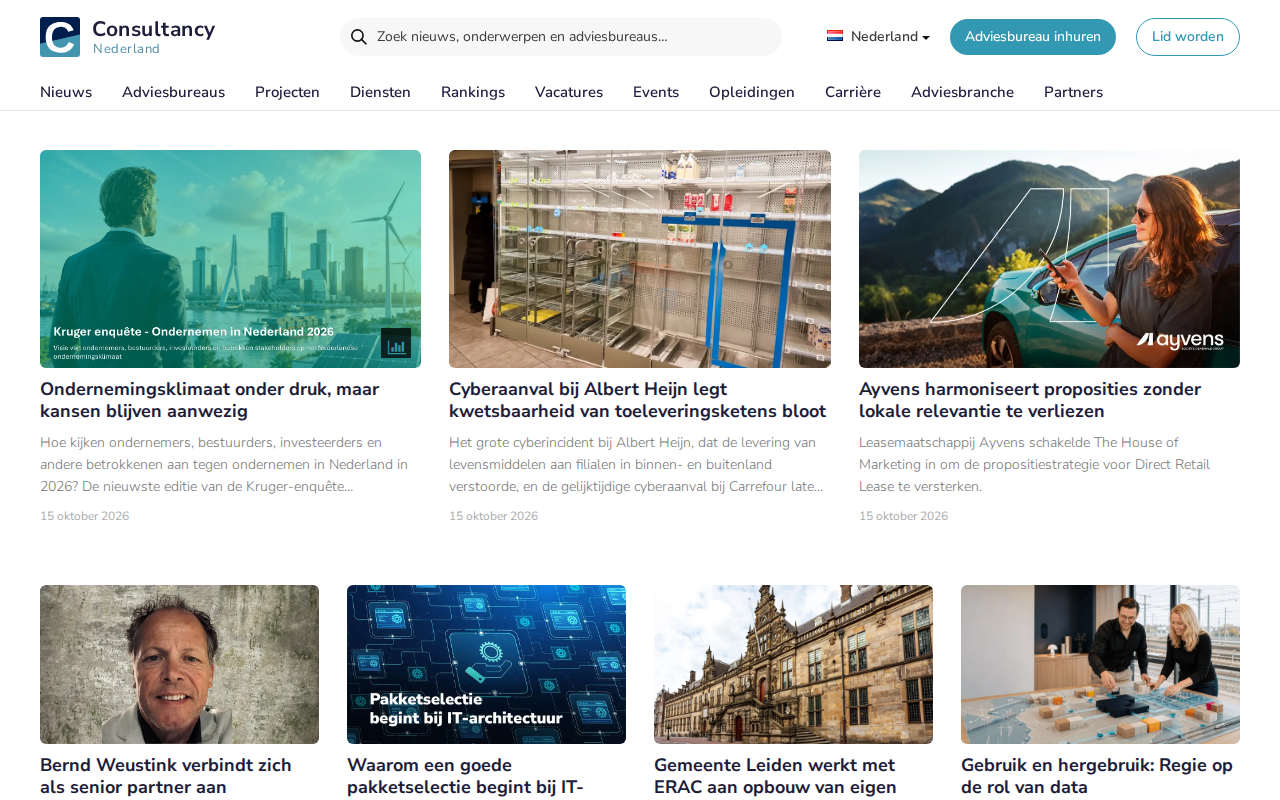Go to the Vacatures section
This screenshot has width=1280, height=800.
(x=569, y=92)
